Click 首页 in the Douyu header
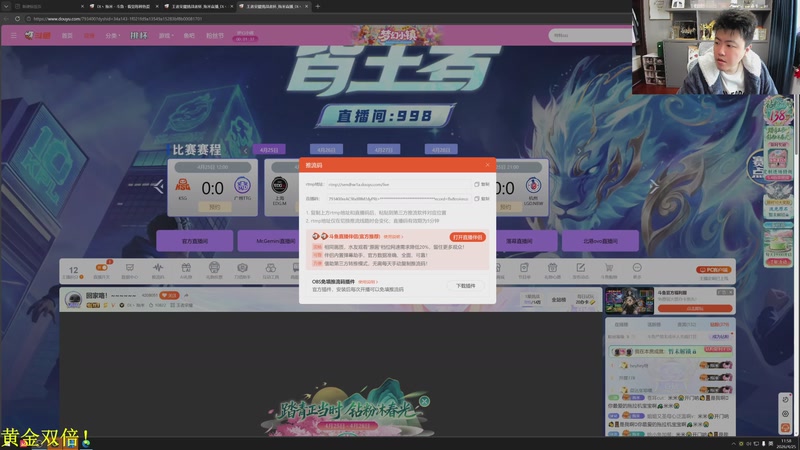Image resolution: width=800 pixels, height=450 pixels. (x=67, y=36)
